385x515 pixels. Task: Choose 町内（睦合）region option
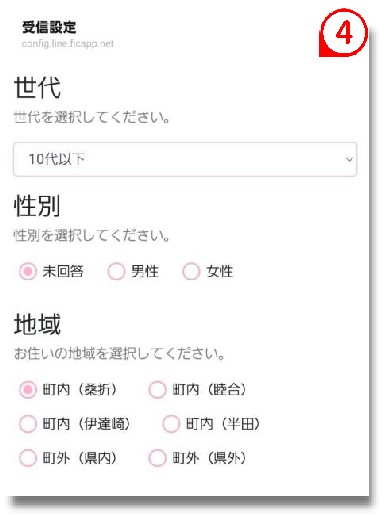157,389
